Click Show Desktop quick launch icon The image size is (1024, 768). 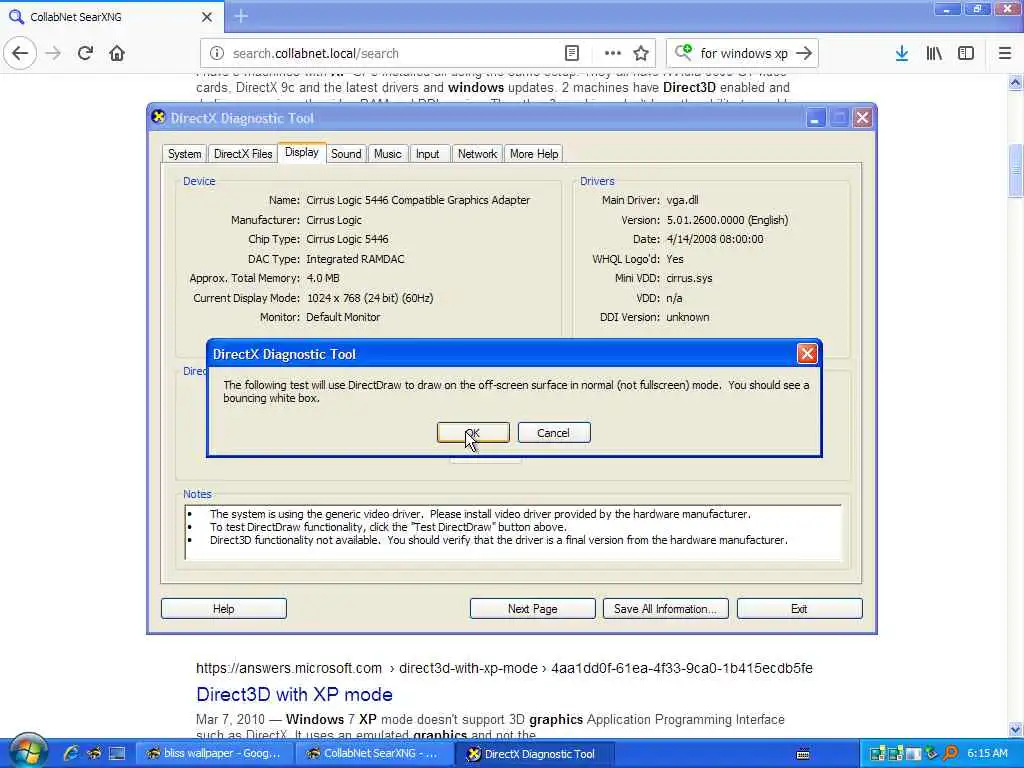pyautogui.click(x=117, y=753)
